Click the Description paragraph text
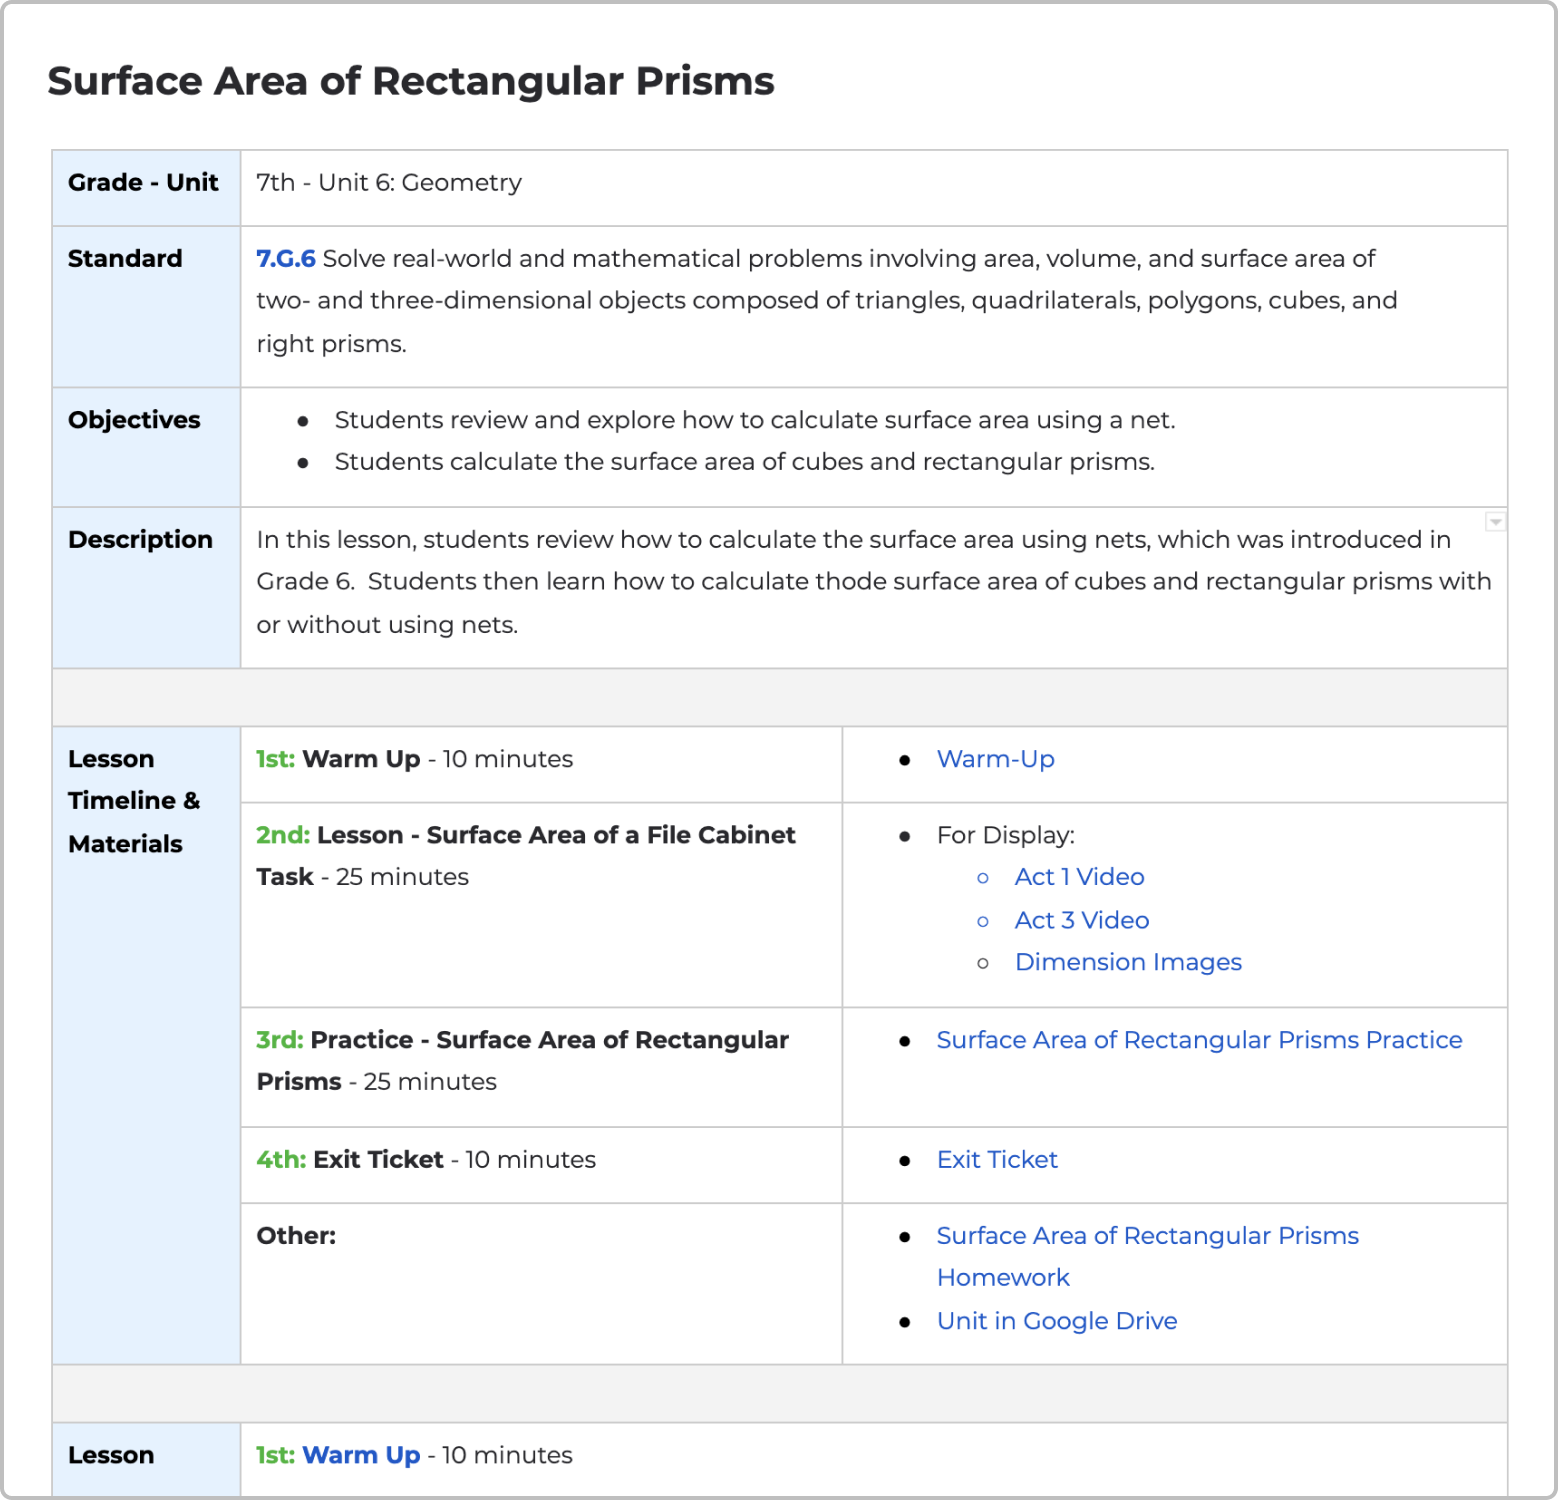The image size is (1558, 1500). coord(873,582)
